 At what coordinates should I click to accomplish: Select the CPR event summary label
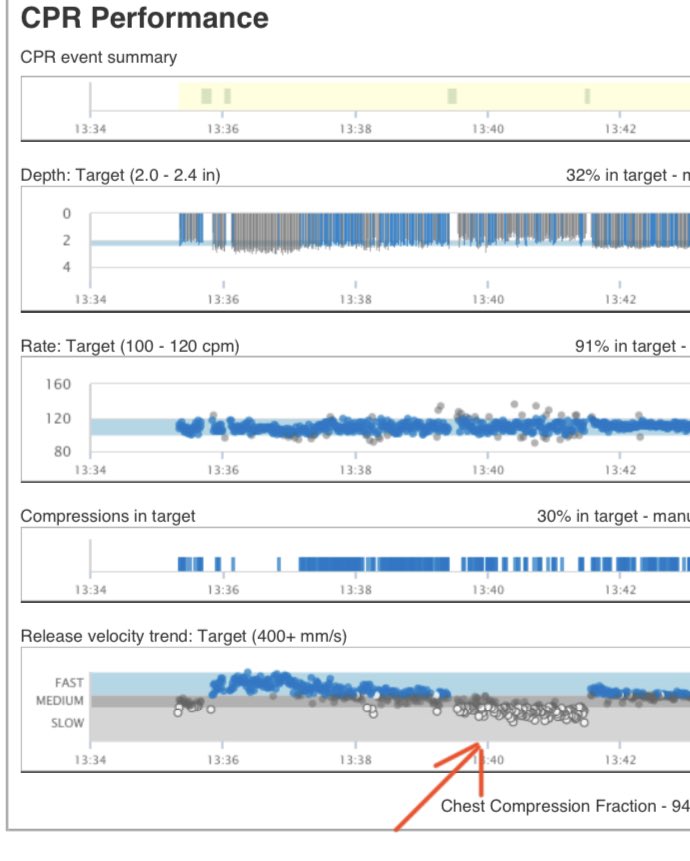pos(99,57)
